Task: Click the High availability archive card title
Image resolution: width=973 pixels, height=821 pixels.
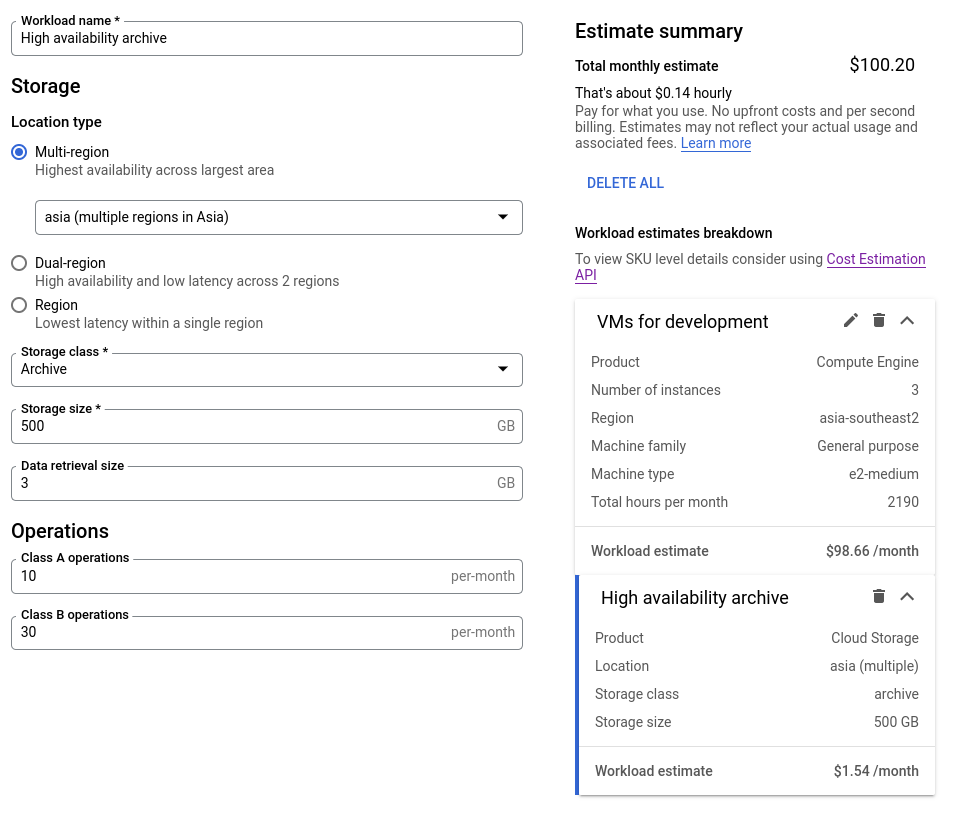Action: point(694,598)
